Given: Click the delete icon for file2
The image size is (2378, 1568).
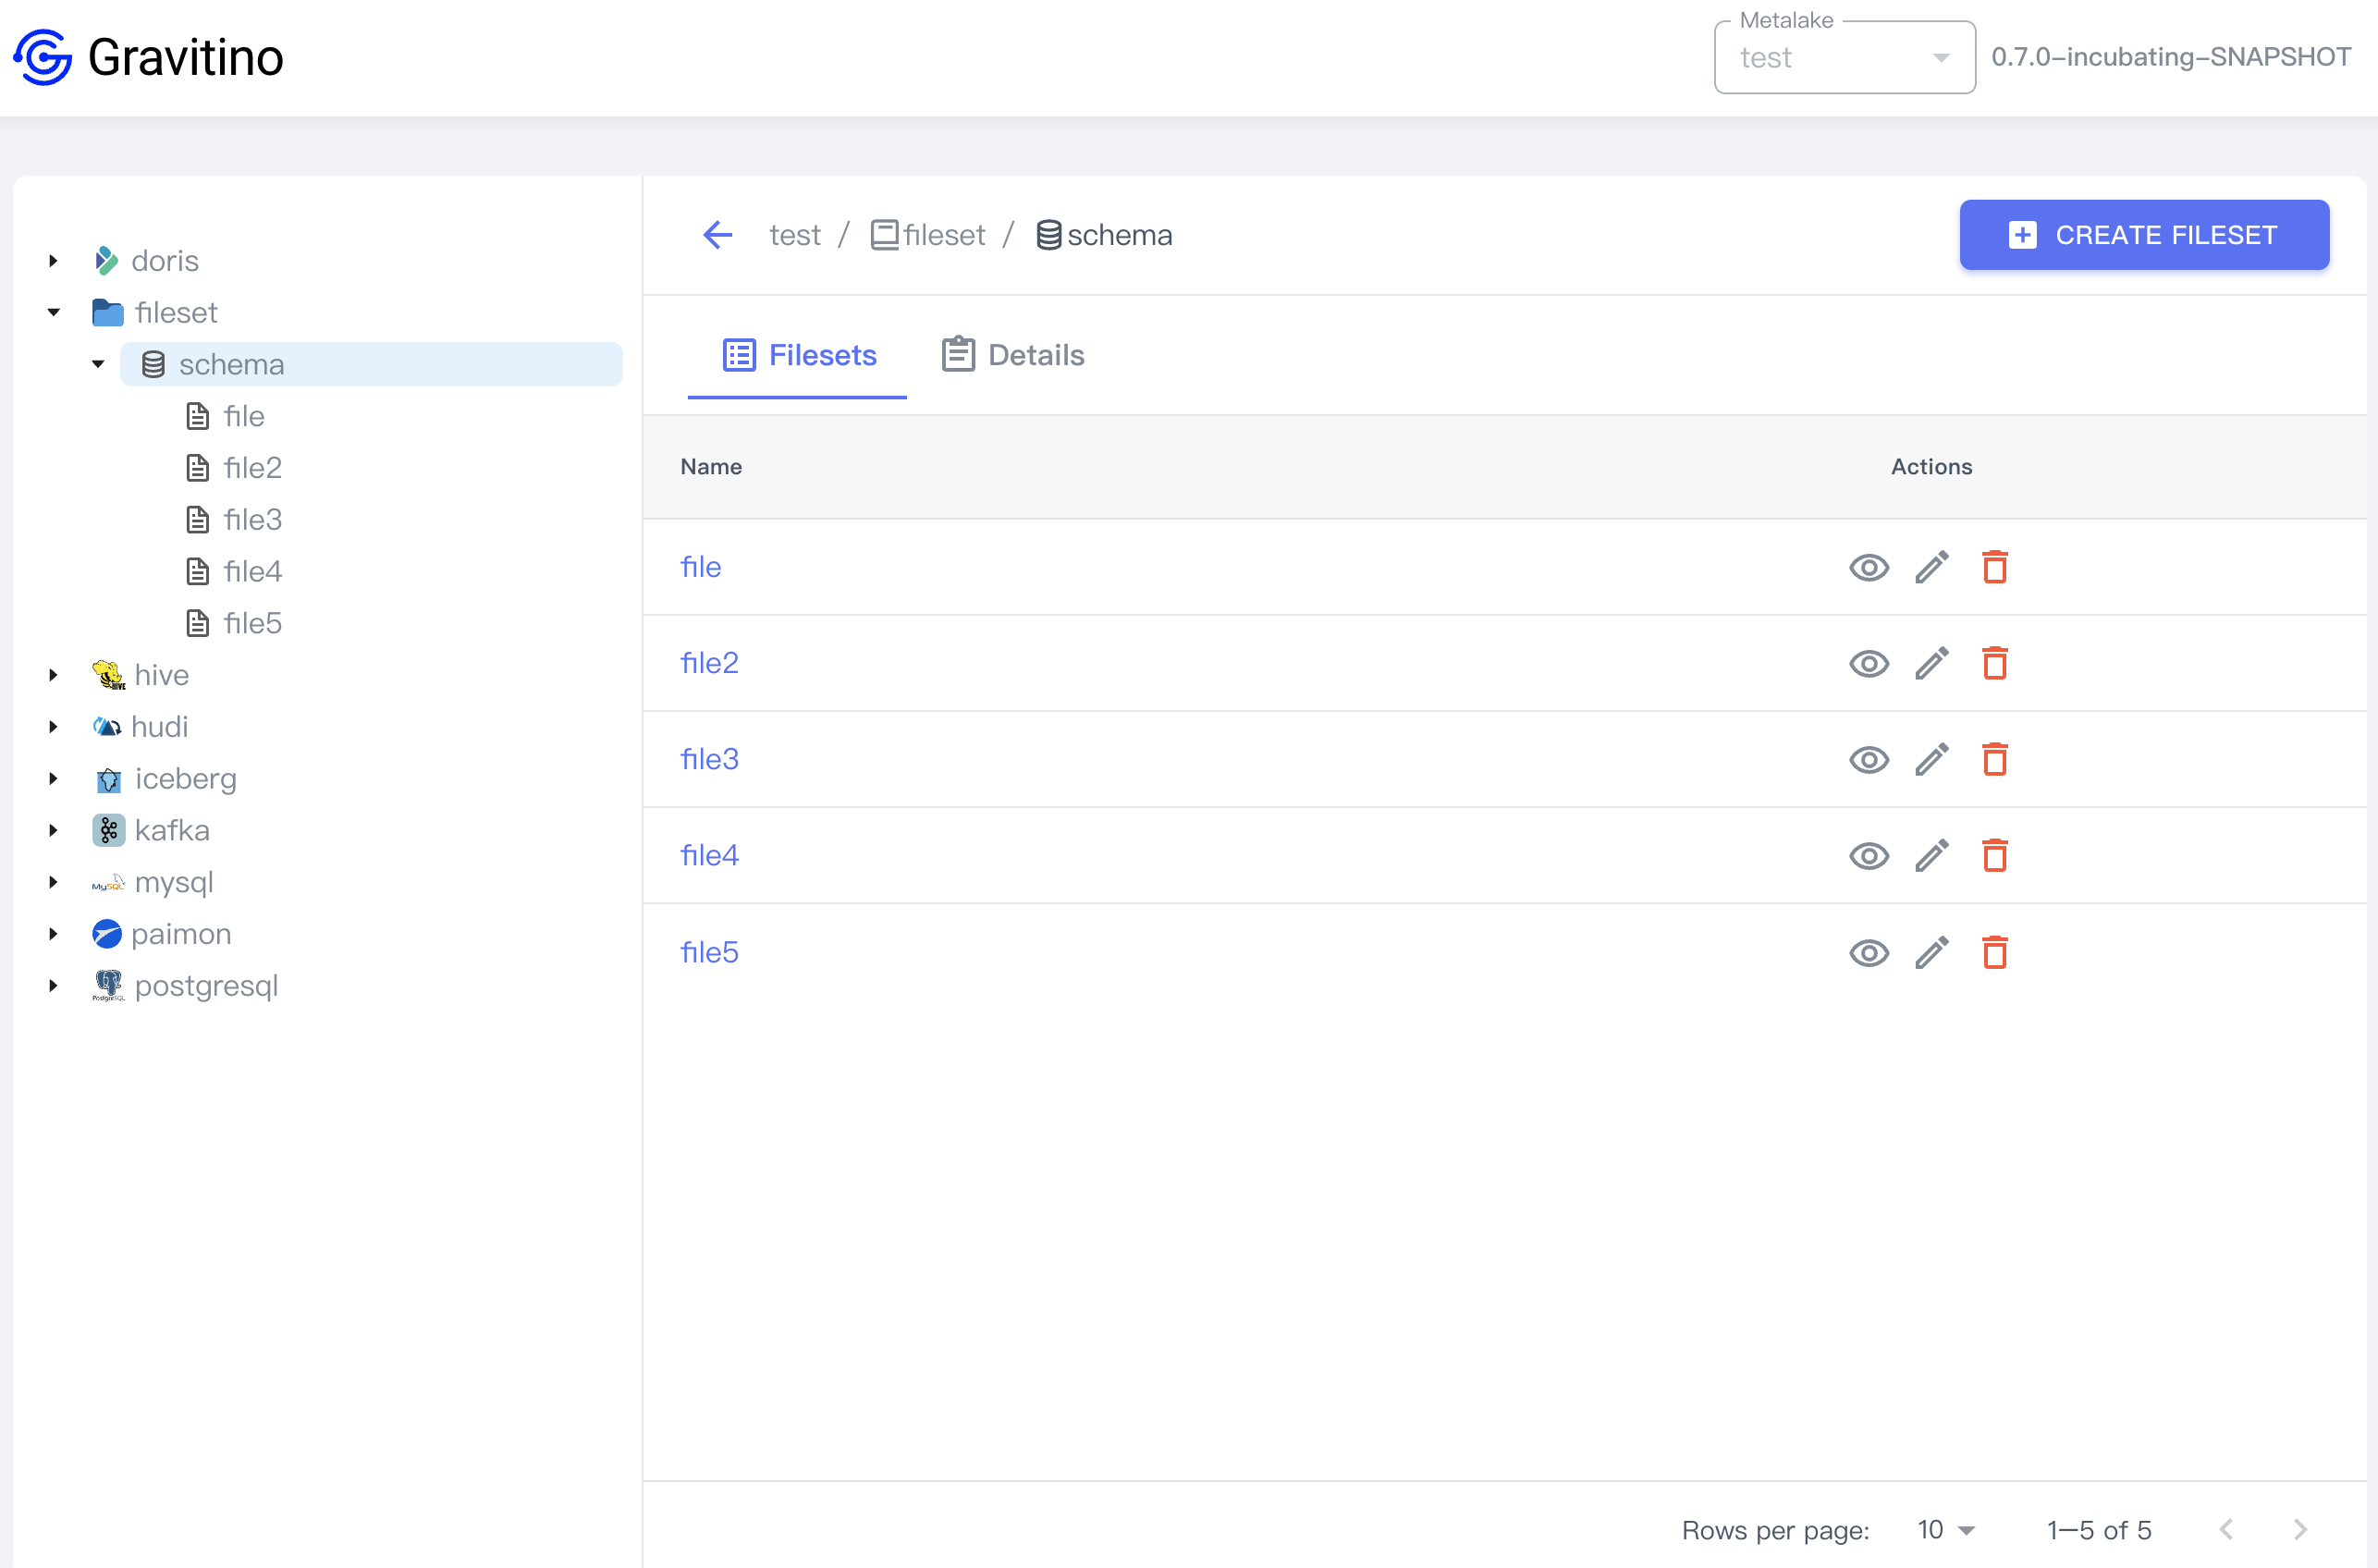Looking at the screenshot, I should (1993, 662).
